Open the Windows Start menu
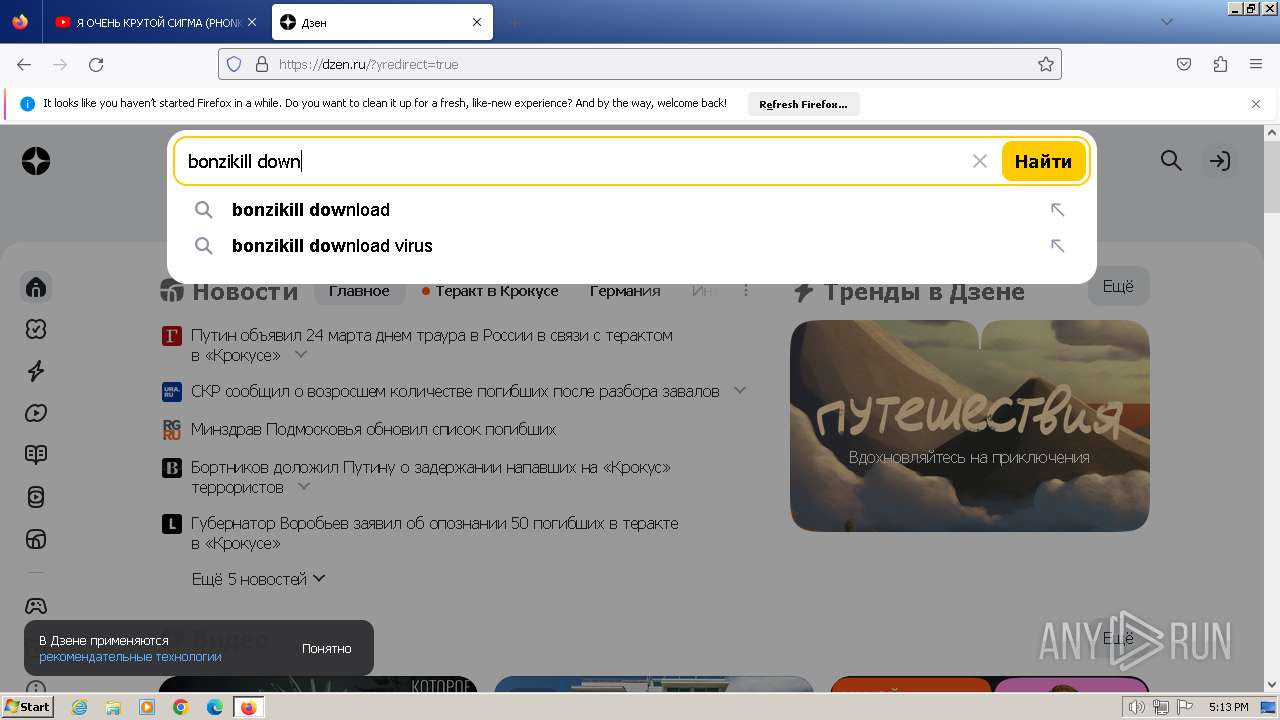The width and height of the screenshot is (1280, 720). (27, 707)
